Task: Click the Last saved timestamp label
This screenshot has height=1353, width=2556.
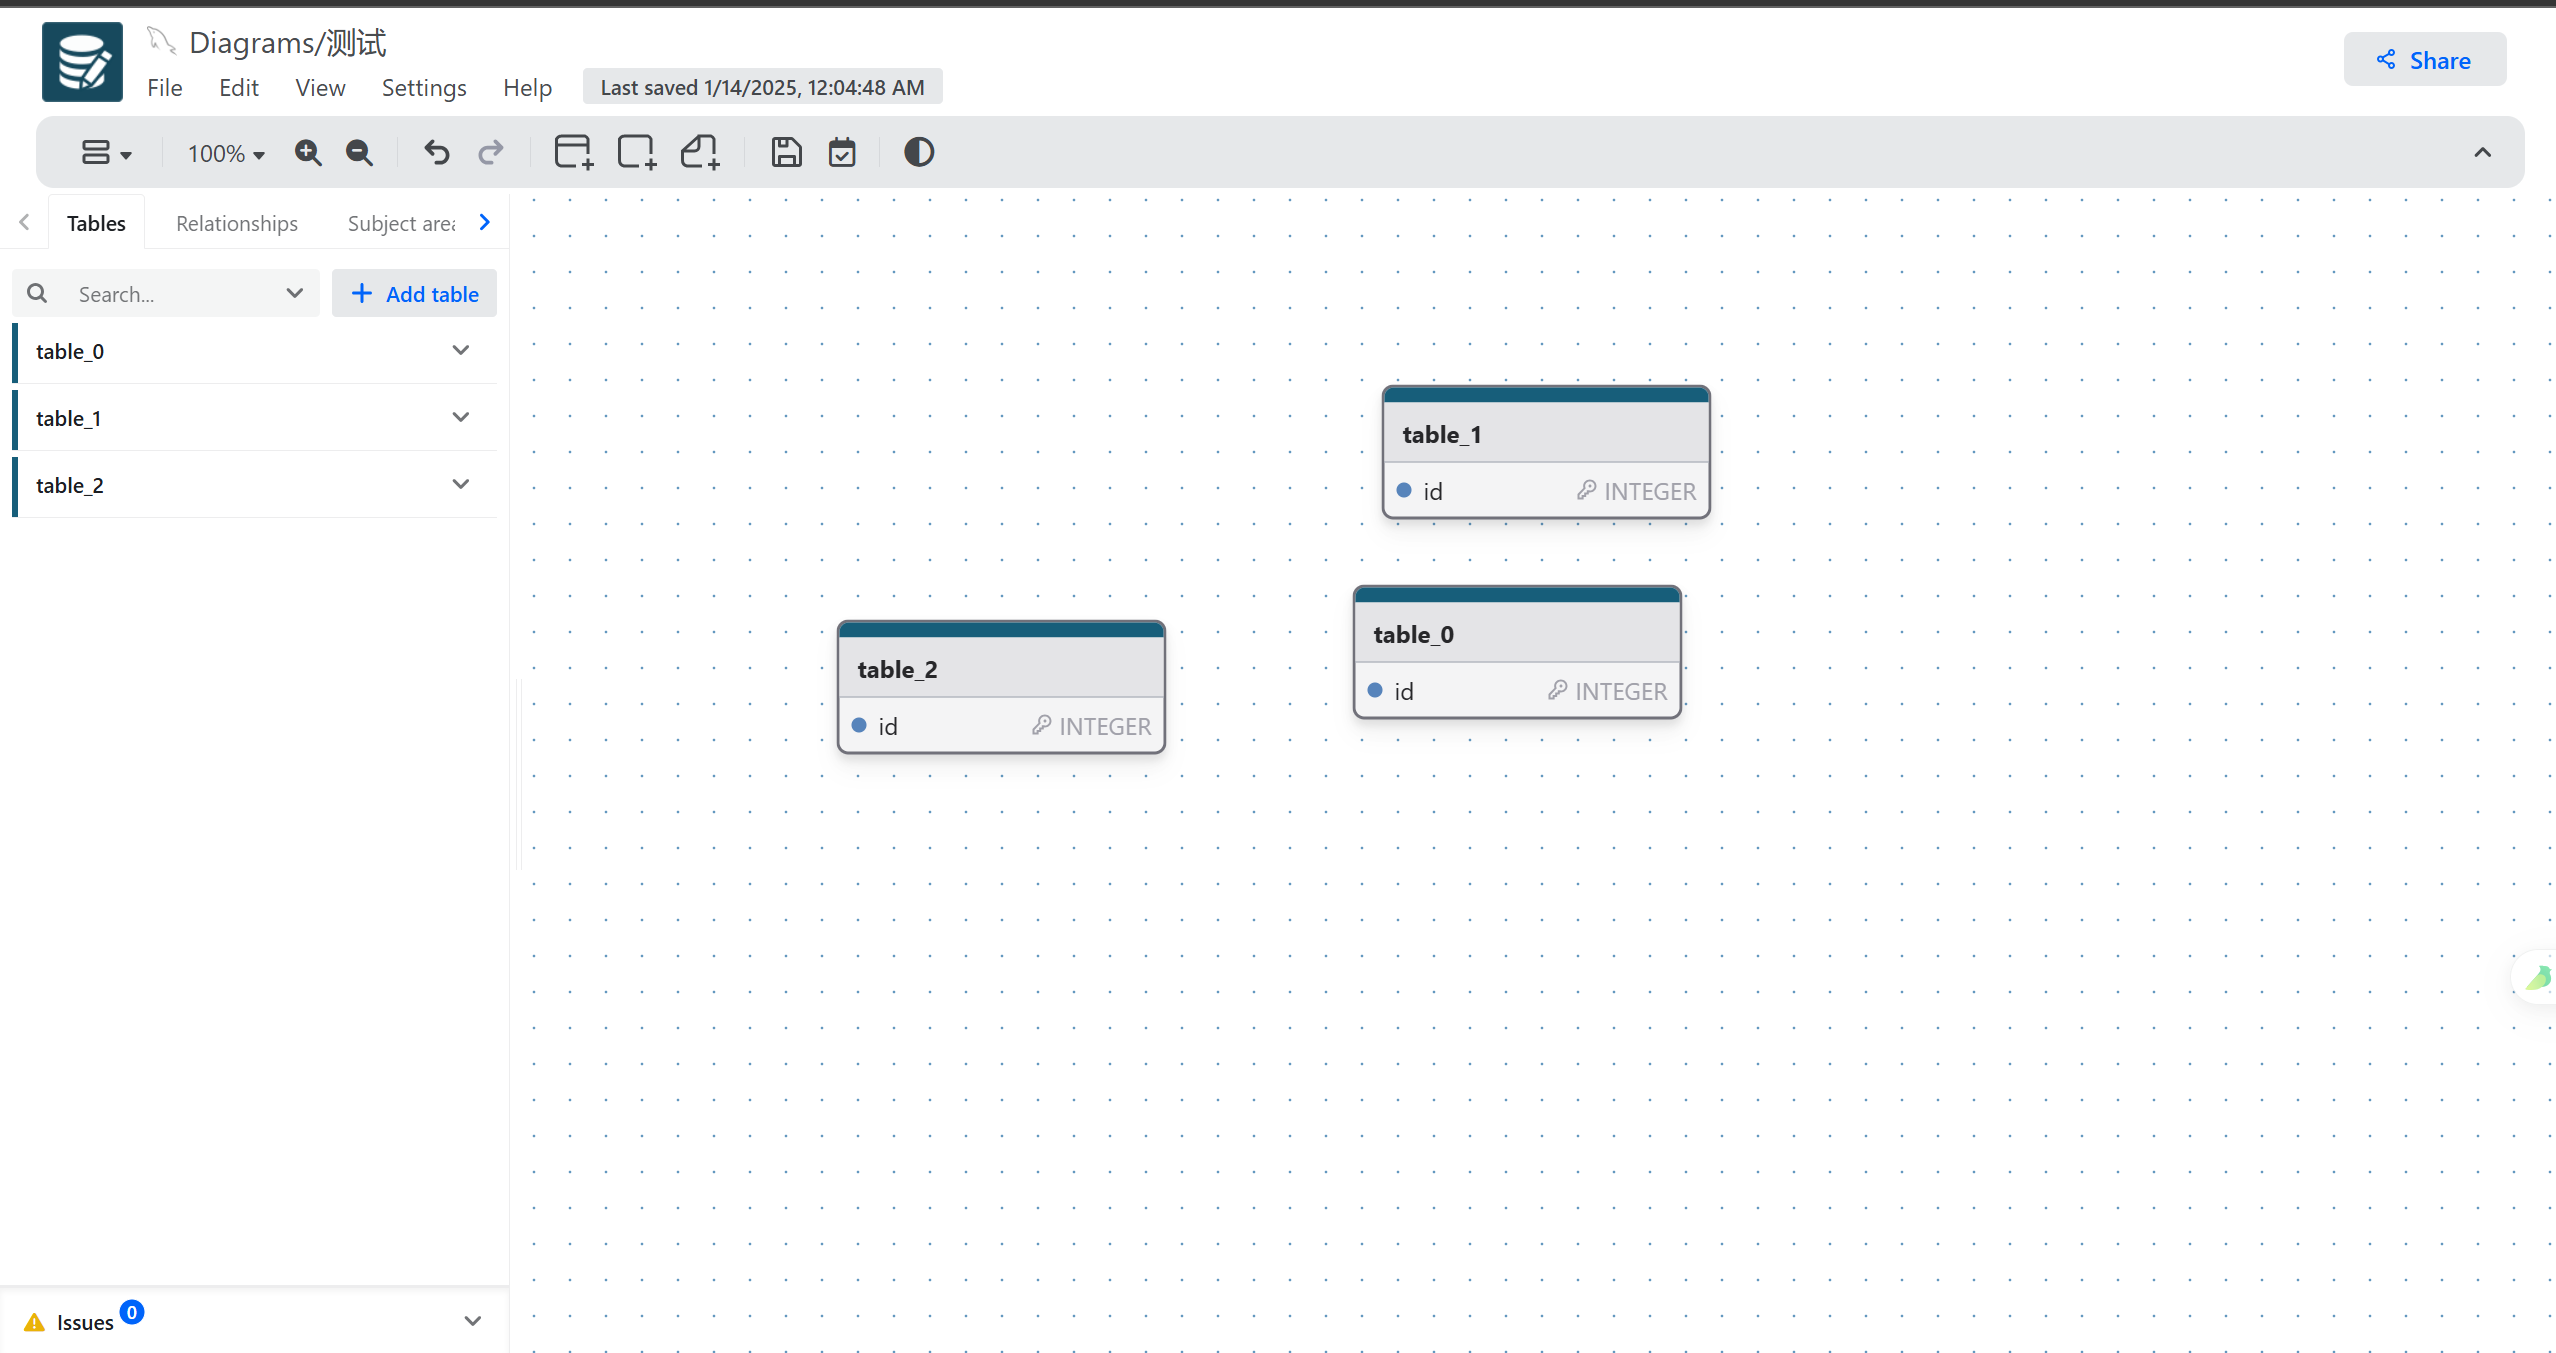Action: click(x=762, y=87)
